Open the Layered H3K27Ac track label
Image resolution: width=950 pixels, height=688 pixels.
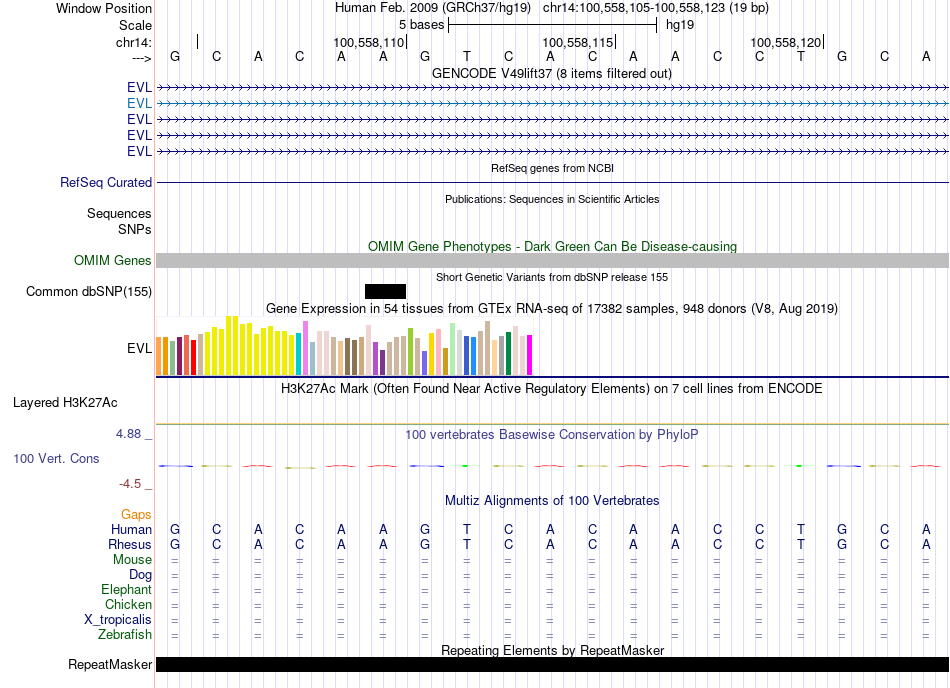(x=65, y=403)
